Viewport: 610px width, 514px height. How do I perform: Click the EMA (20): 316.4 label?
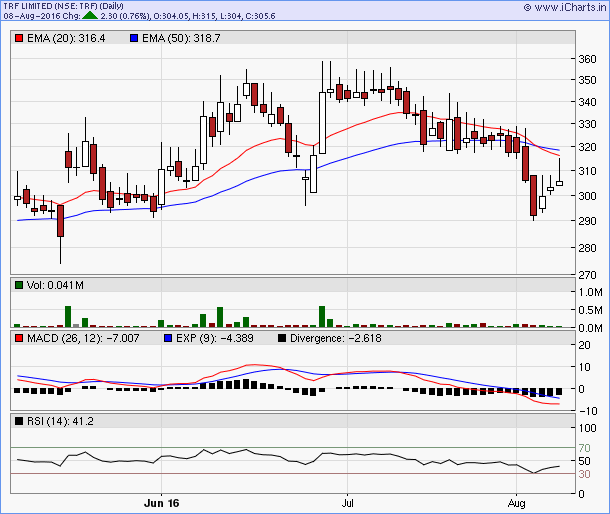pyautogui.click(x=66, y=38)
